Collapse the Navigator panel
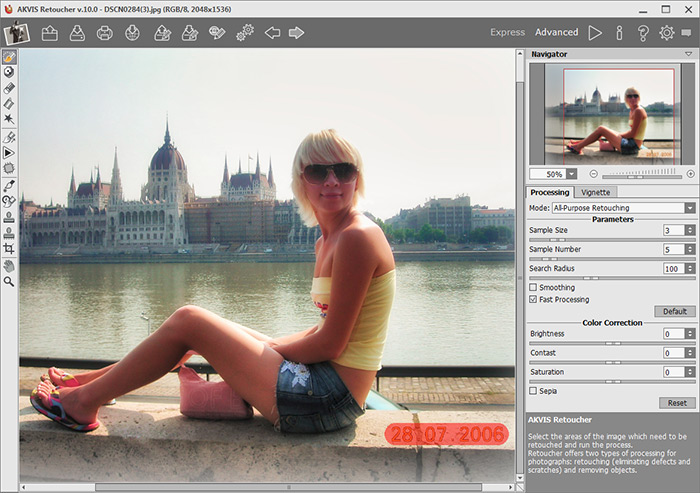 point(689,54)
